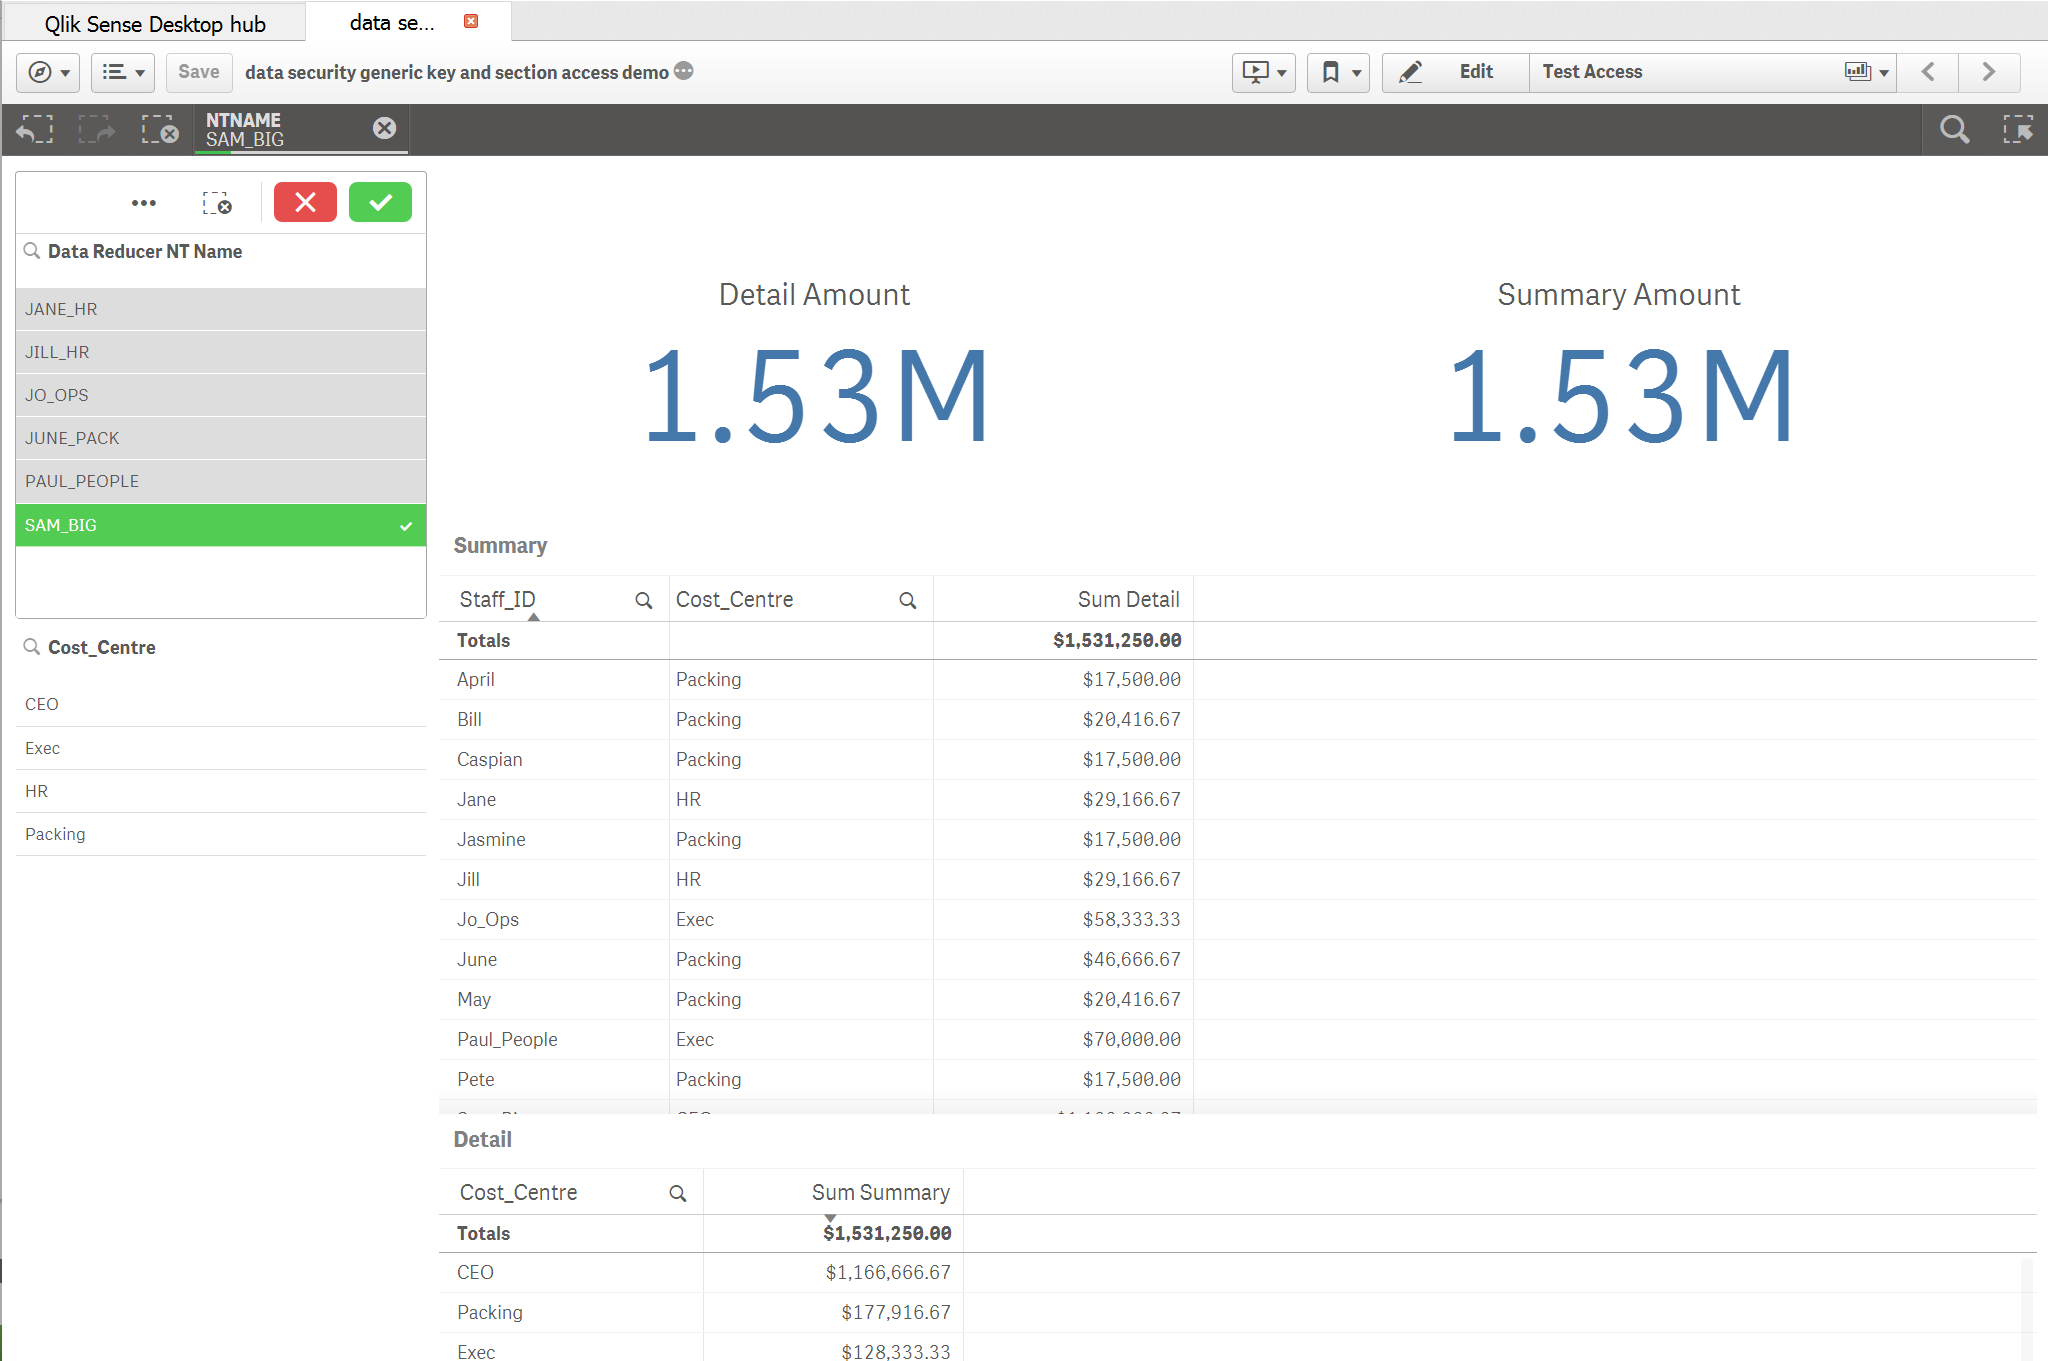
Task: Select June in the Summary table
Action: click(477, 959)
